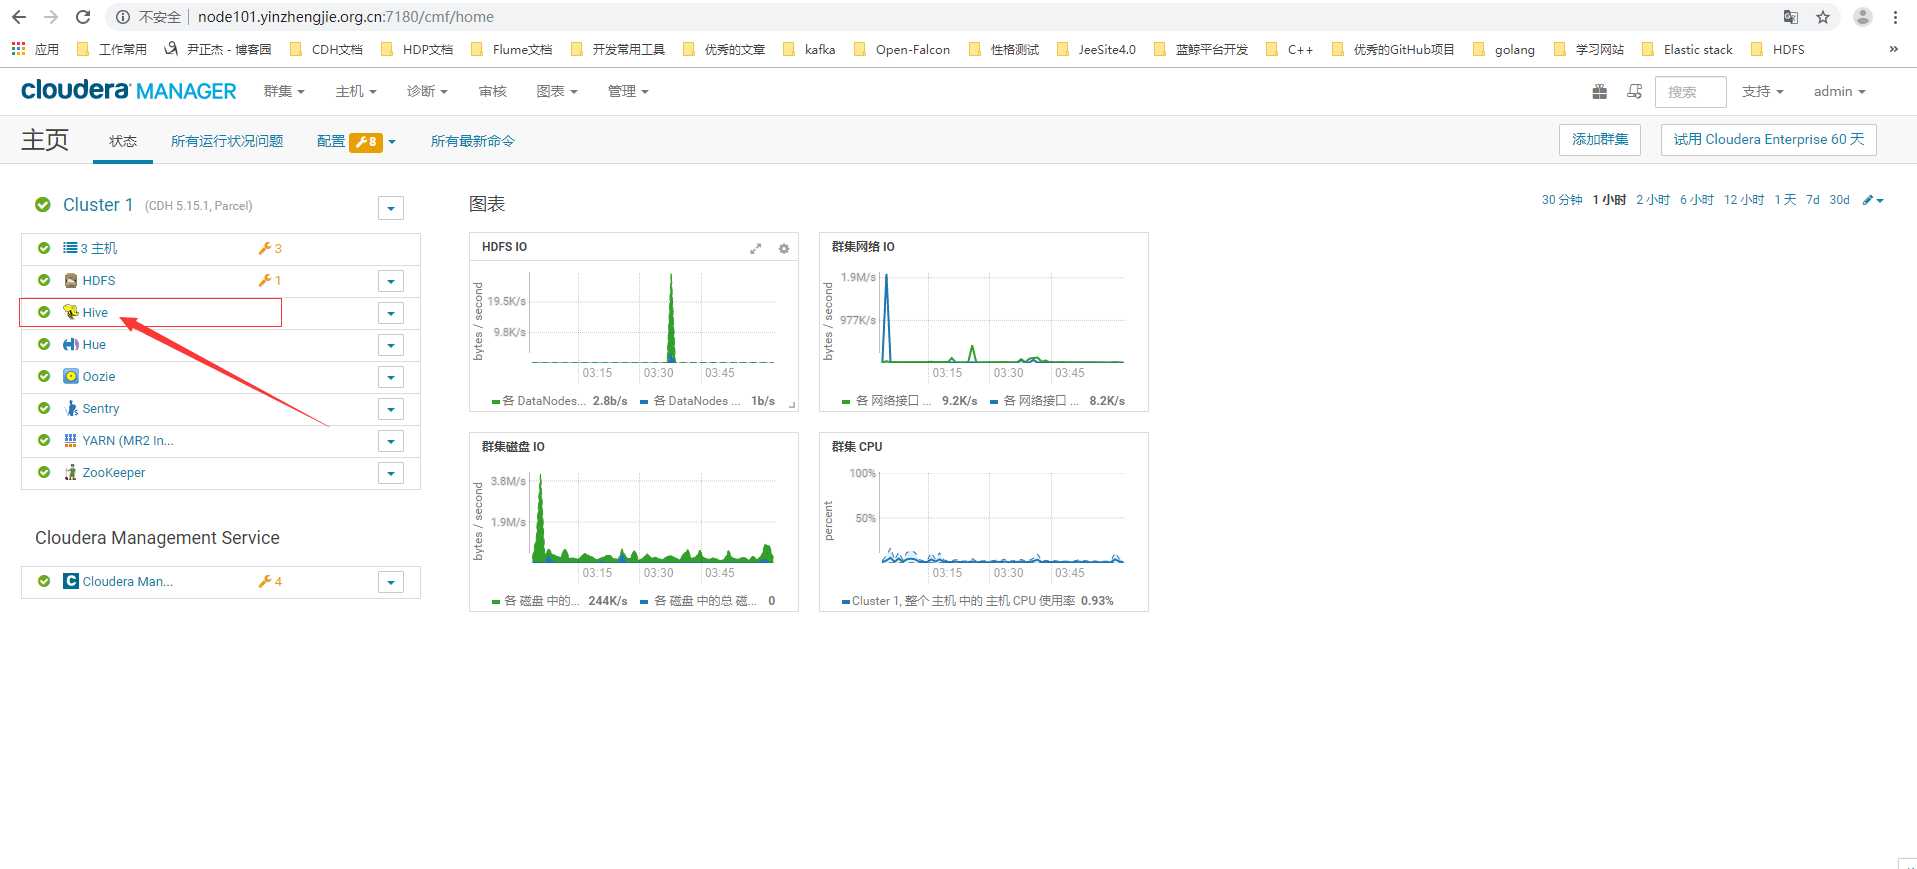Open the running commands icon beside search

click(1634, 91)
